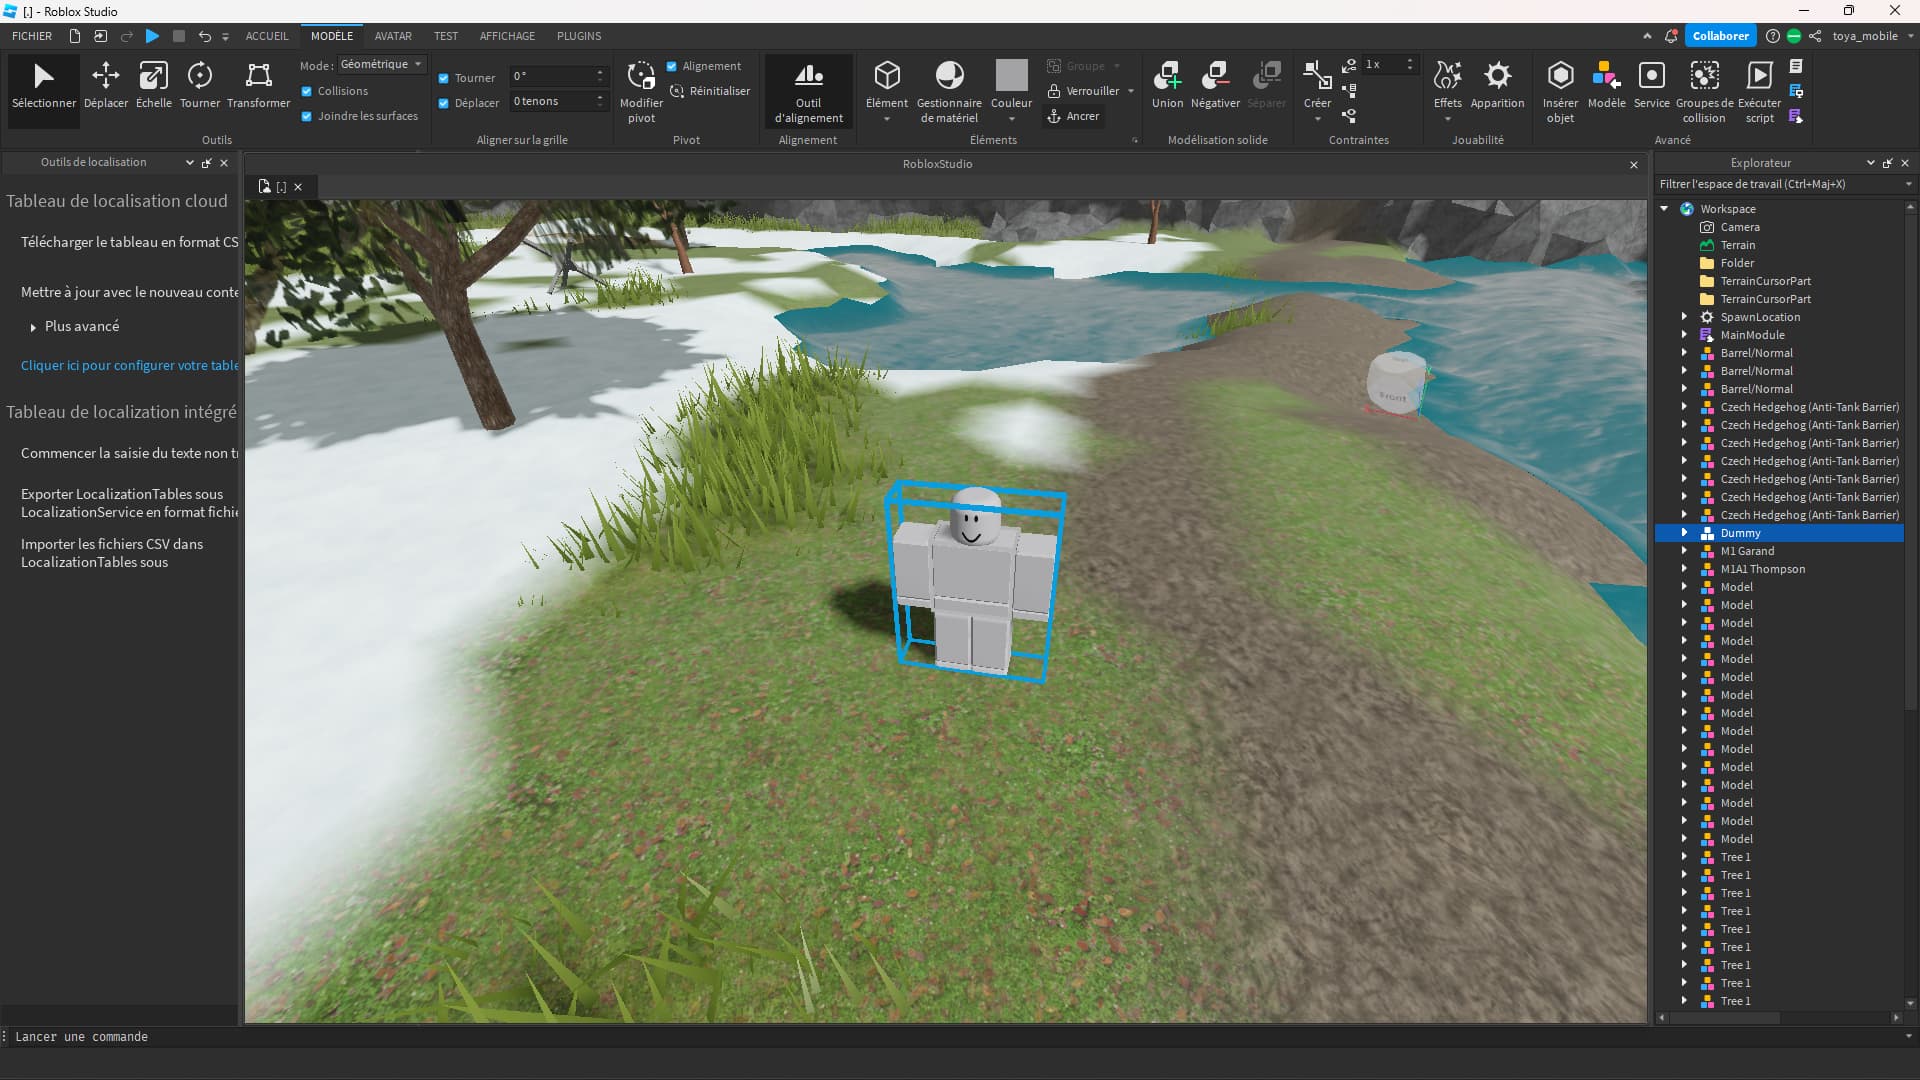Click the Collaborer button
The width and height of the screenshot is (1920, 1080).
(x=1720, y=36)
